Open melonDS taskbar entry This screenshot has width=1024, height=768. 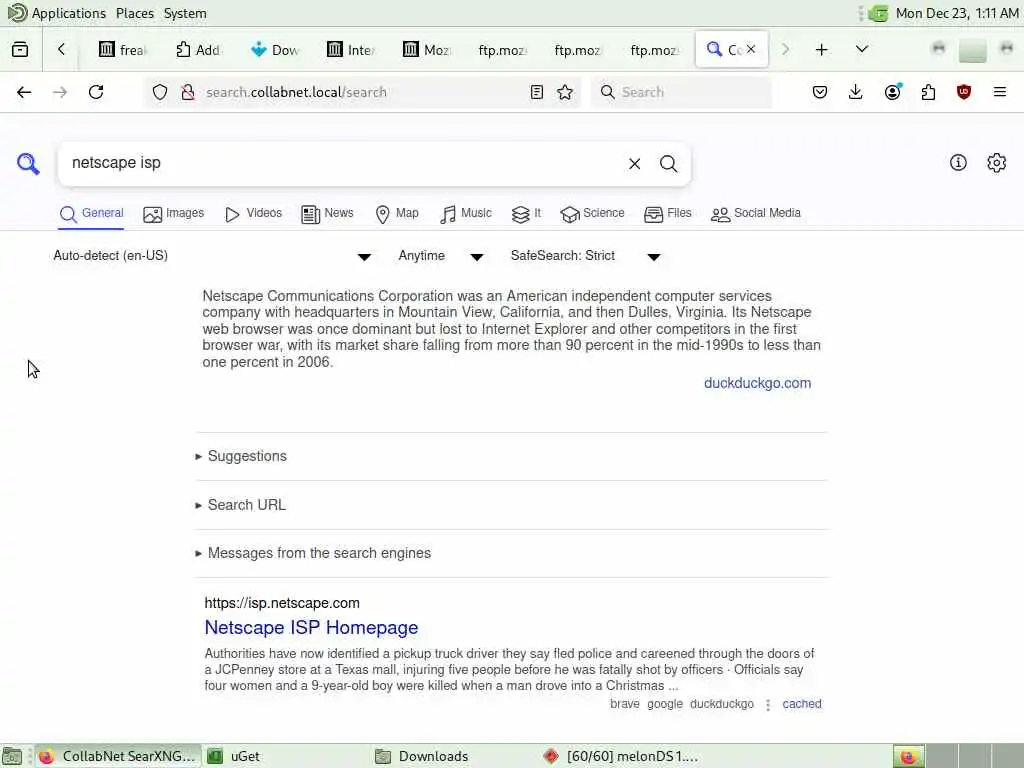point(620,756)
